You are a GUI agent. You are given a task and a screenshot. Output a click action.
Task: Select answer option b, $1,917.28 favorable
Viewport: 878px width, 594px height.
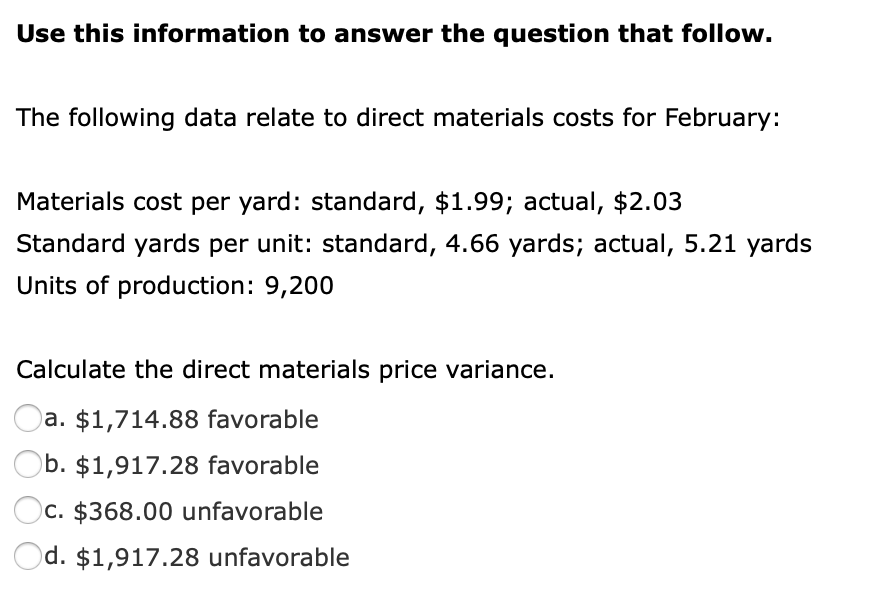click(26, 465)
